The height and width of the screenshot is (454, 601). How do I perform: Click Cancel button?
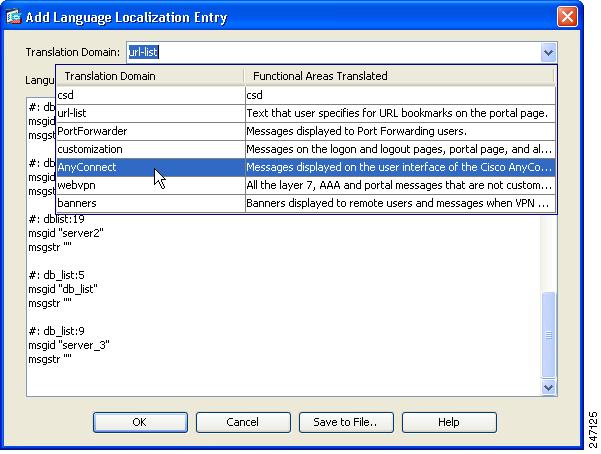243,422
